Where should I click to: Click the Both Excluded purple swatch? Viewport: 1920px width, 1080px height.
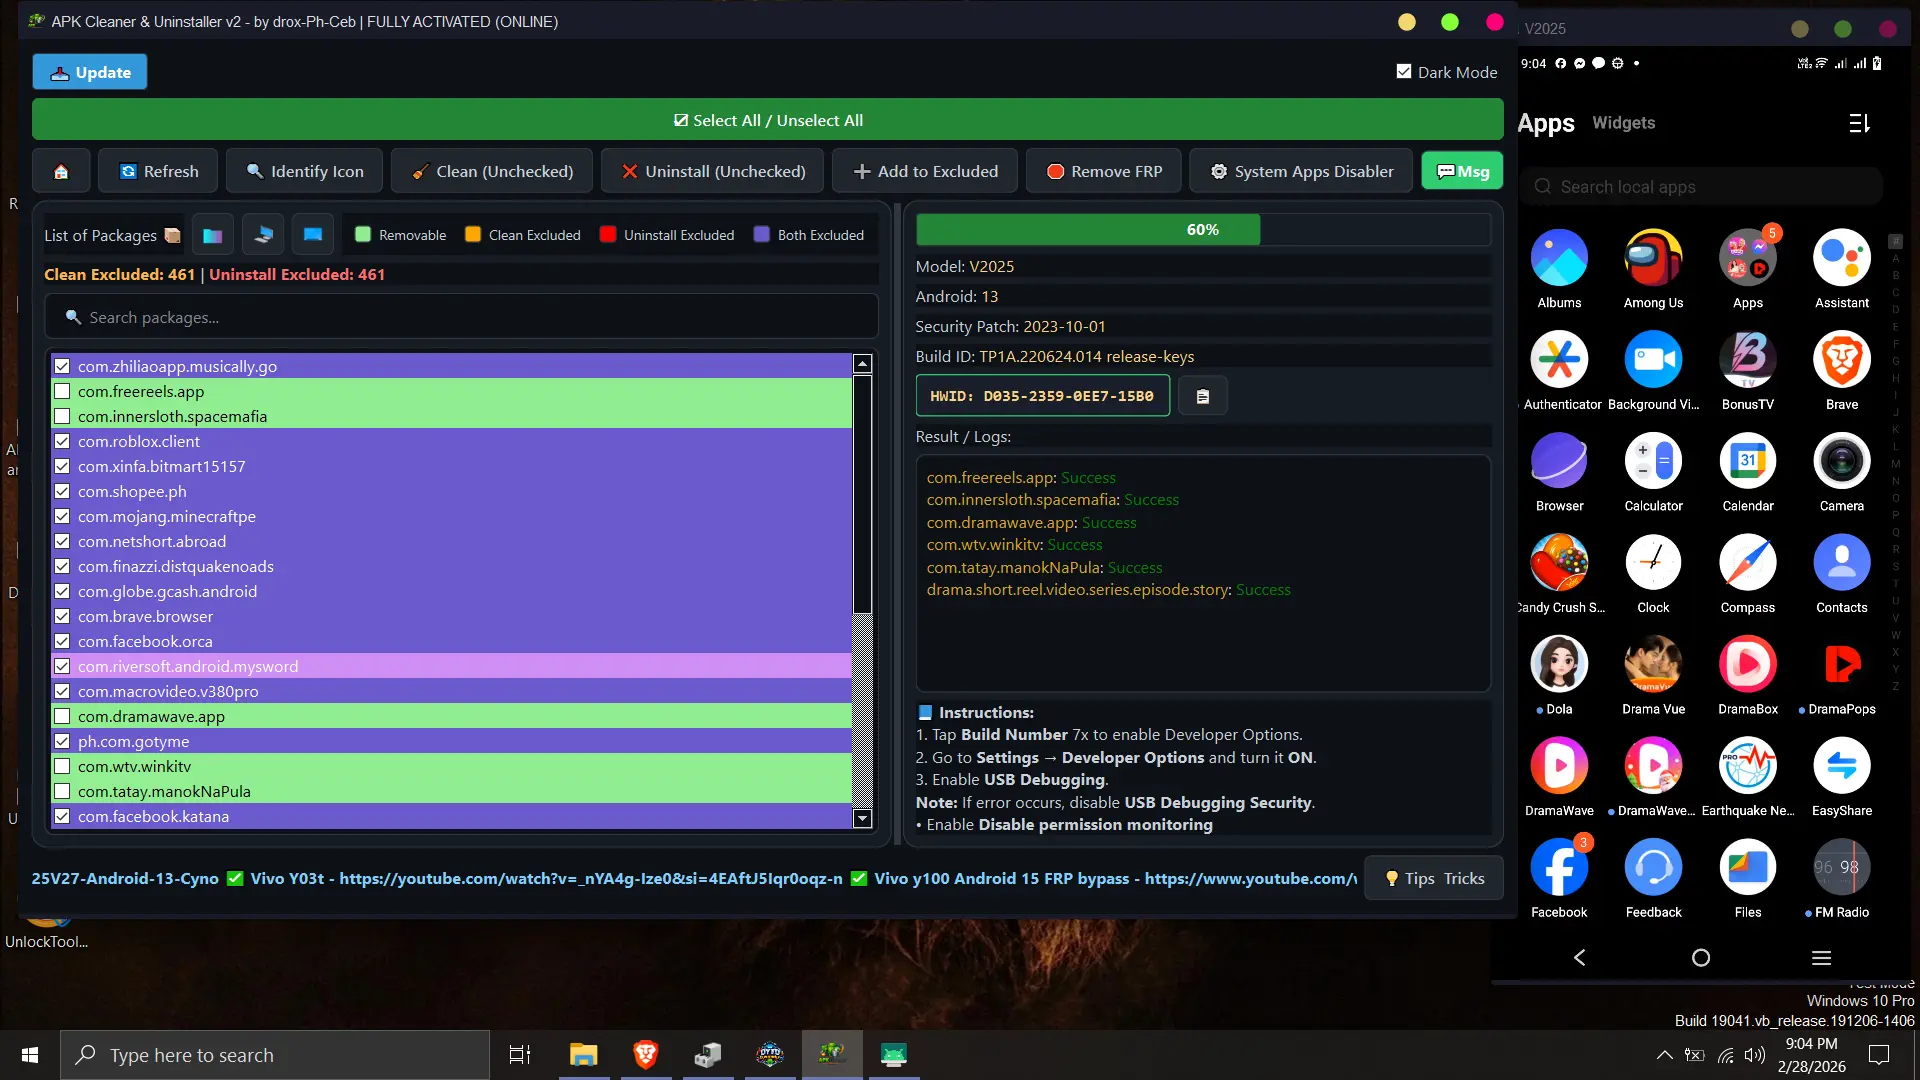(762, 234)
